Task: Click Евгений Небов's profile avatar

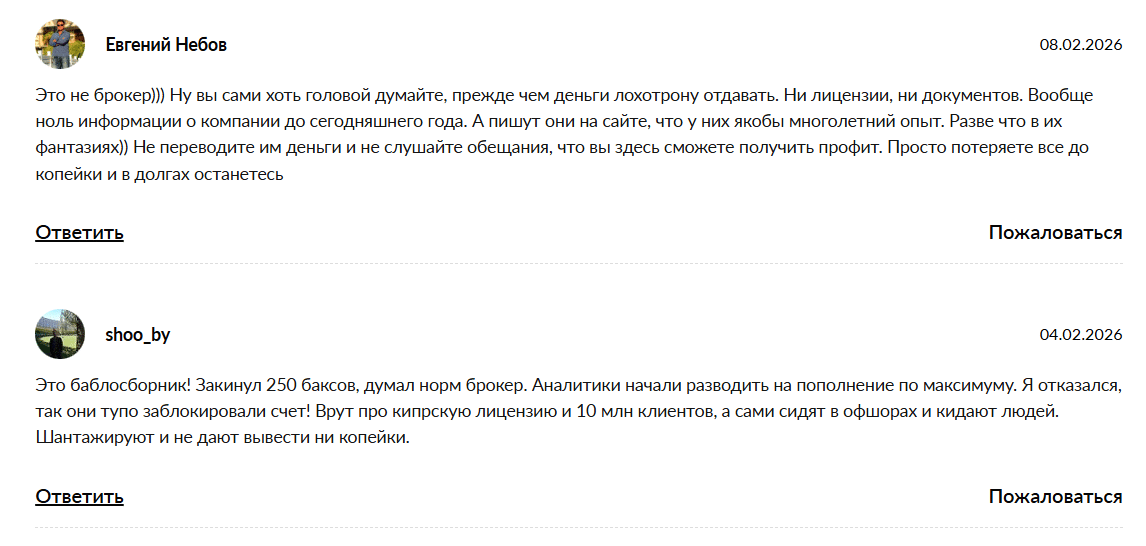Action: tap(60, 44)
